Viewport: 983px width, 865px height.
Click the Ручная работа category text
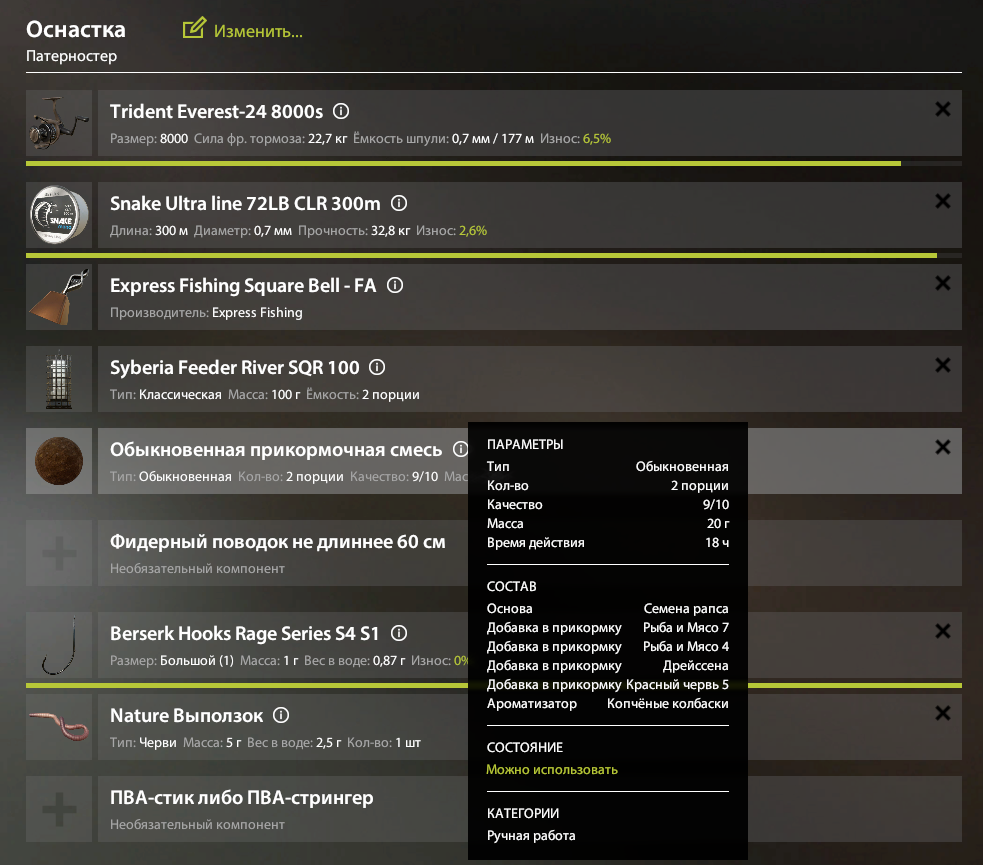(x=531, y=836)
